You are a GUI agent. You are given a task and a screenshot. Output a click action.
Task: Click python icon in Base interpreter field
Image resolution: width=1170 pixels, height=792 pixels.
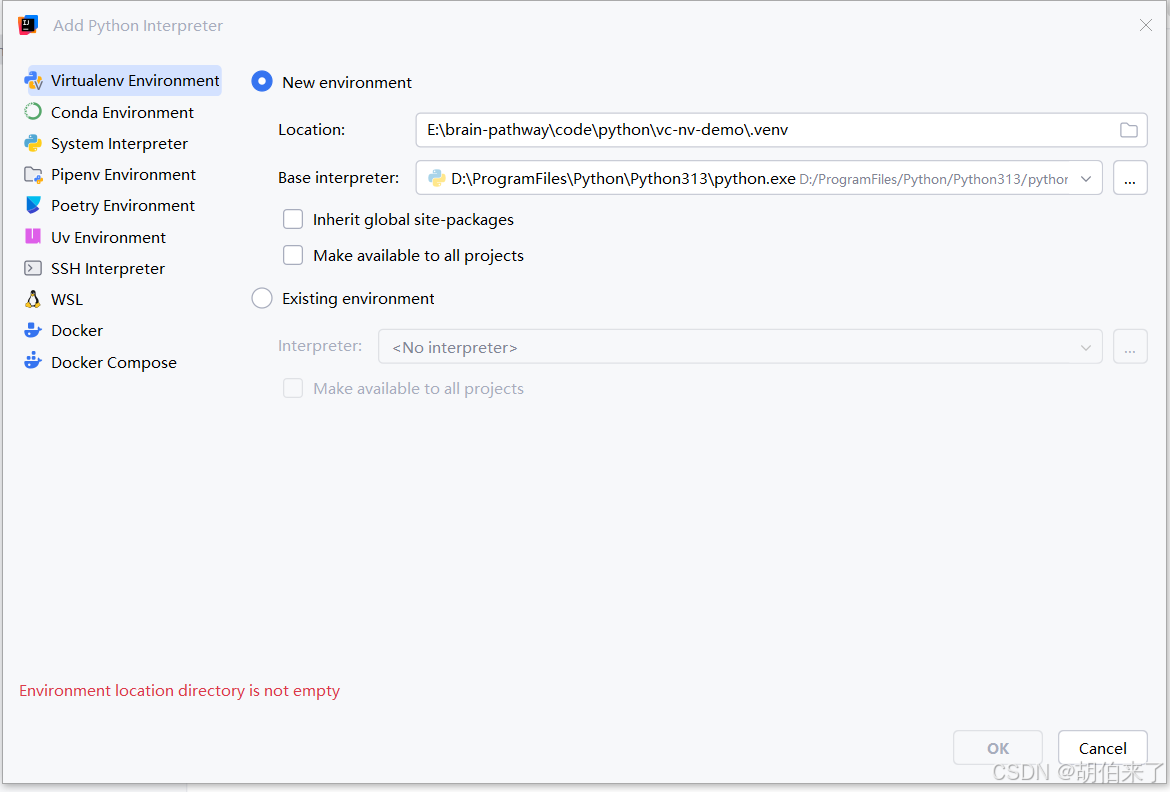tap(437, 178)
